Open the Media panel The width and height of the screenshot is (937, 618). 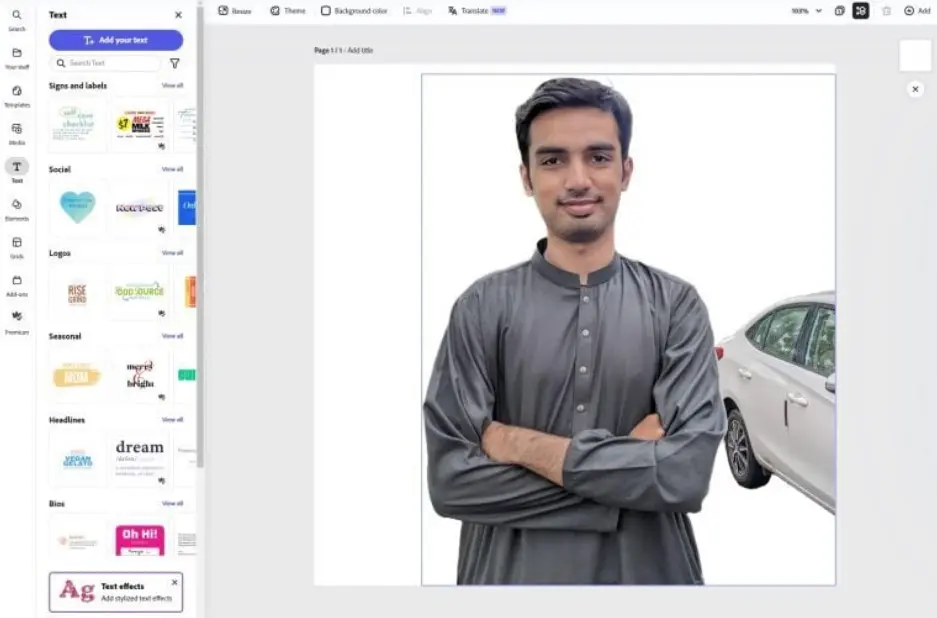(17, 133)
